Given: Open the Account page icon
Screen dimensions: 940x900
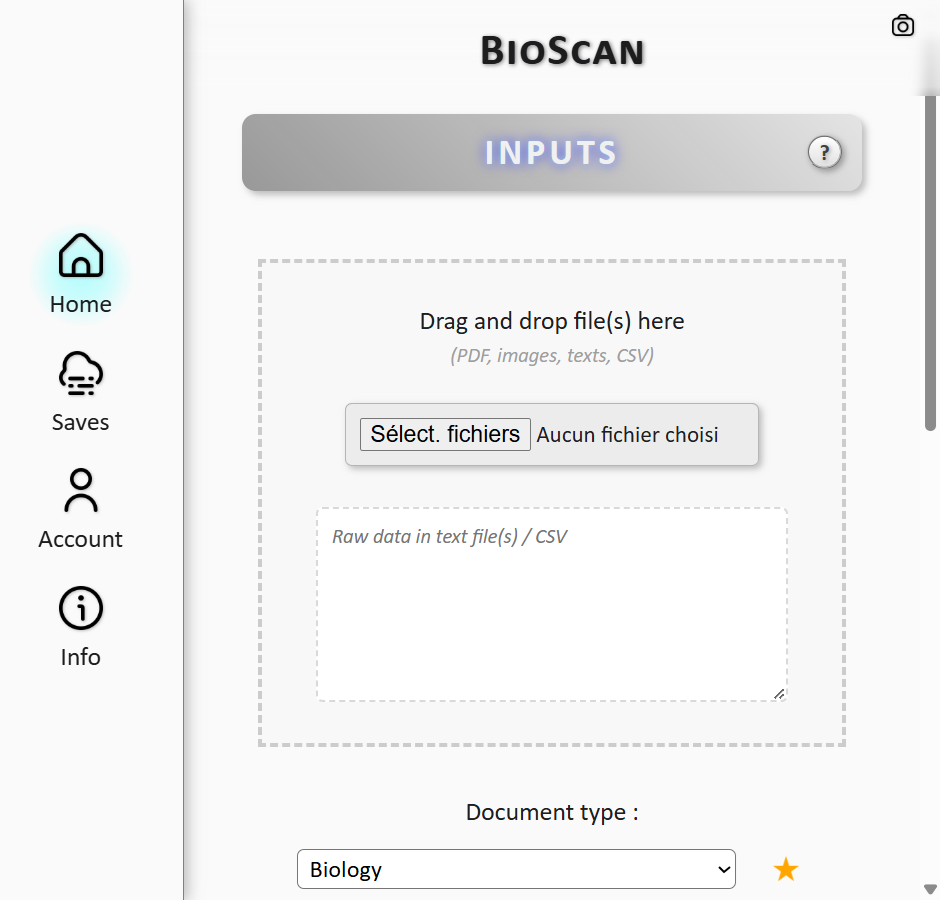Looking at the screenshot, I should tap(80, 491).
